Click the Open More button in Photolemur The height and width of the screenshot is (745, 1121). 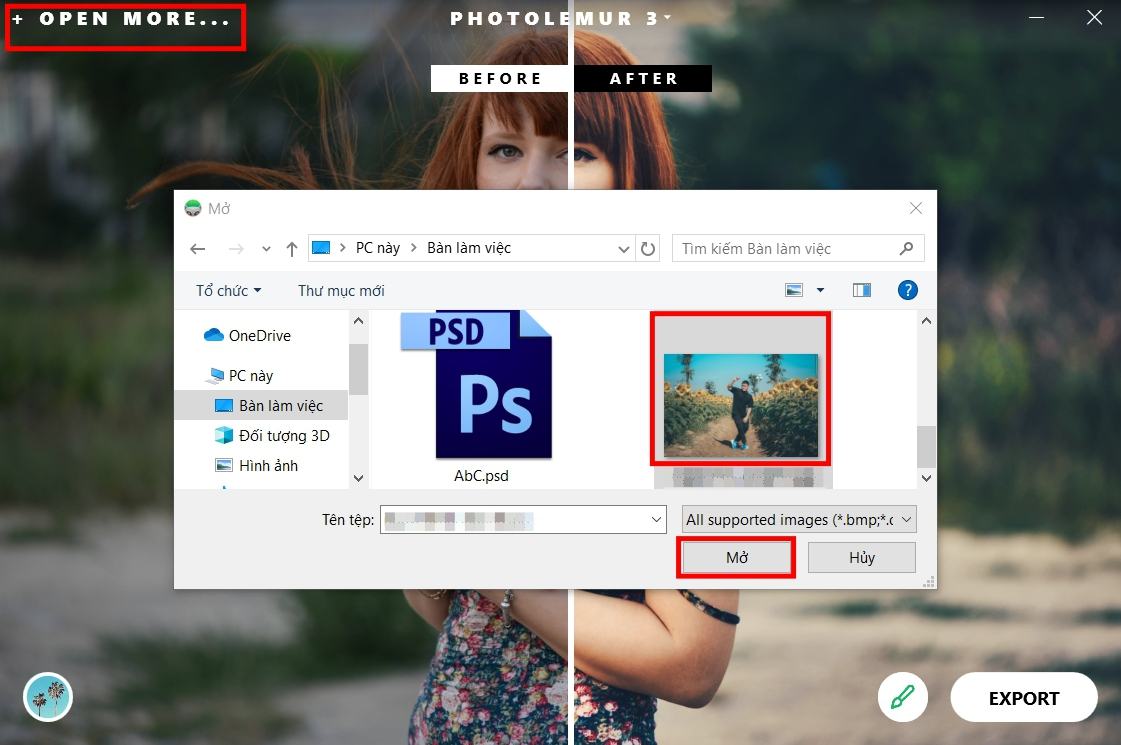click(x=122, y=19)
